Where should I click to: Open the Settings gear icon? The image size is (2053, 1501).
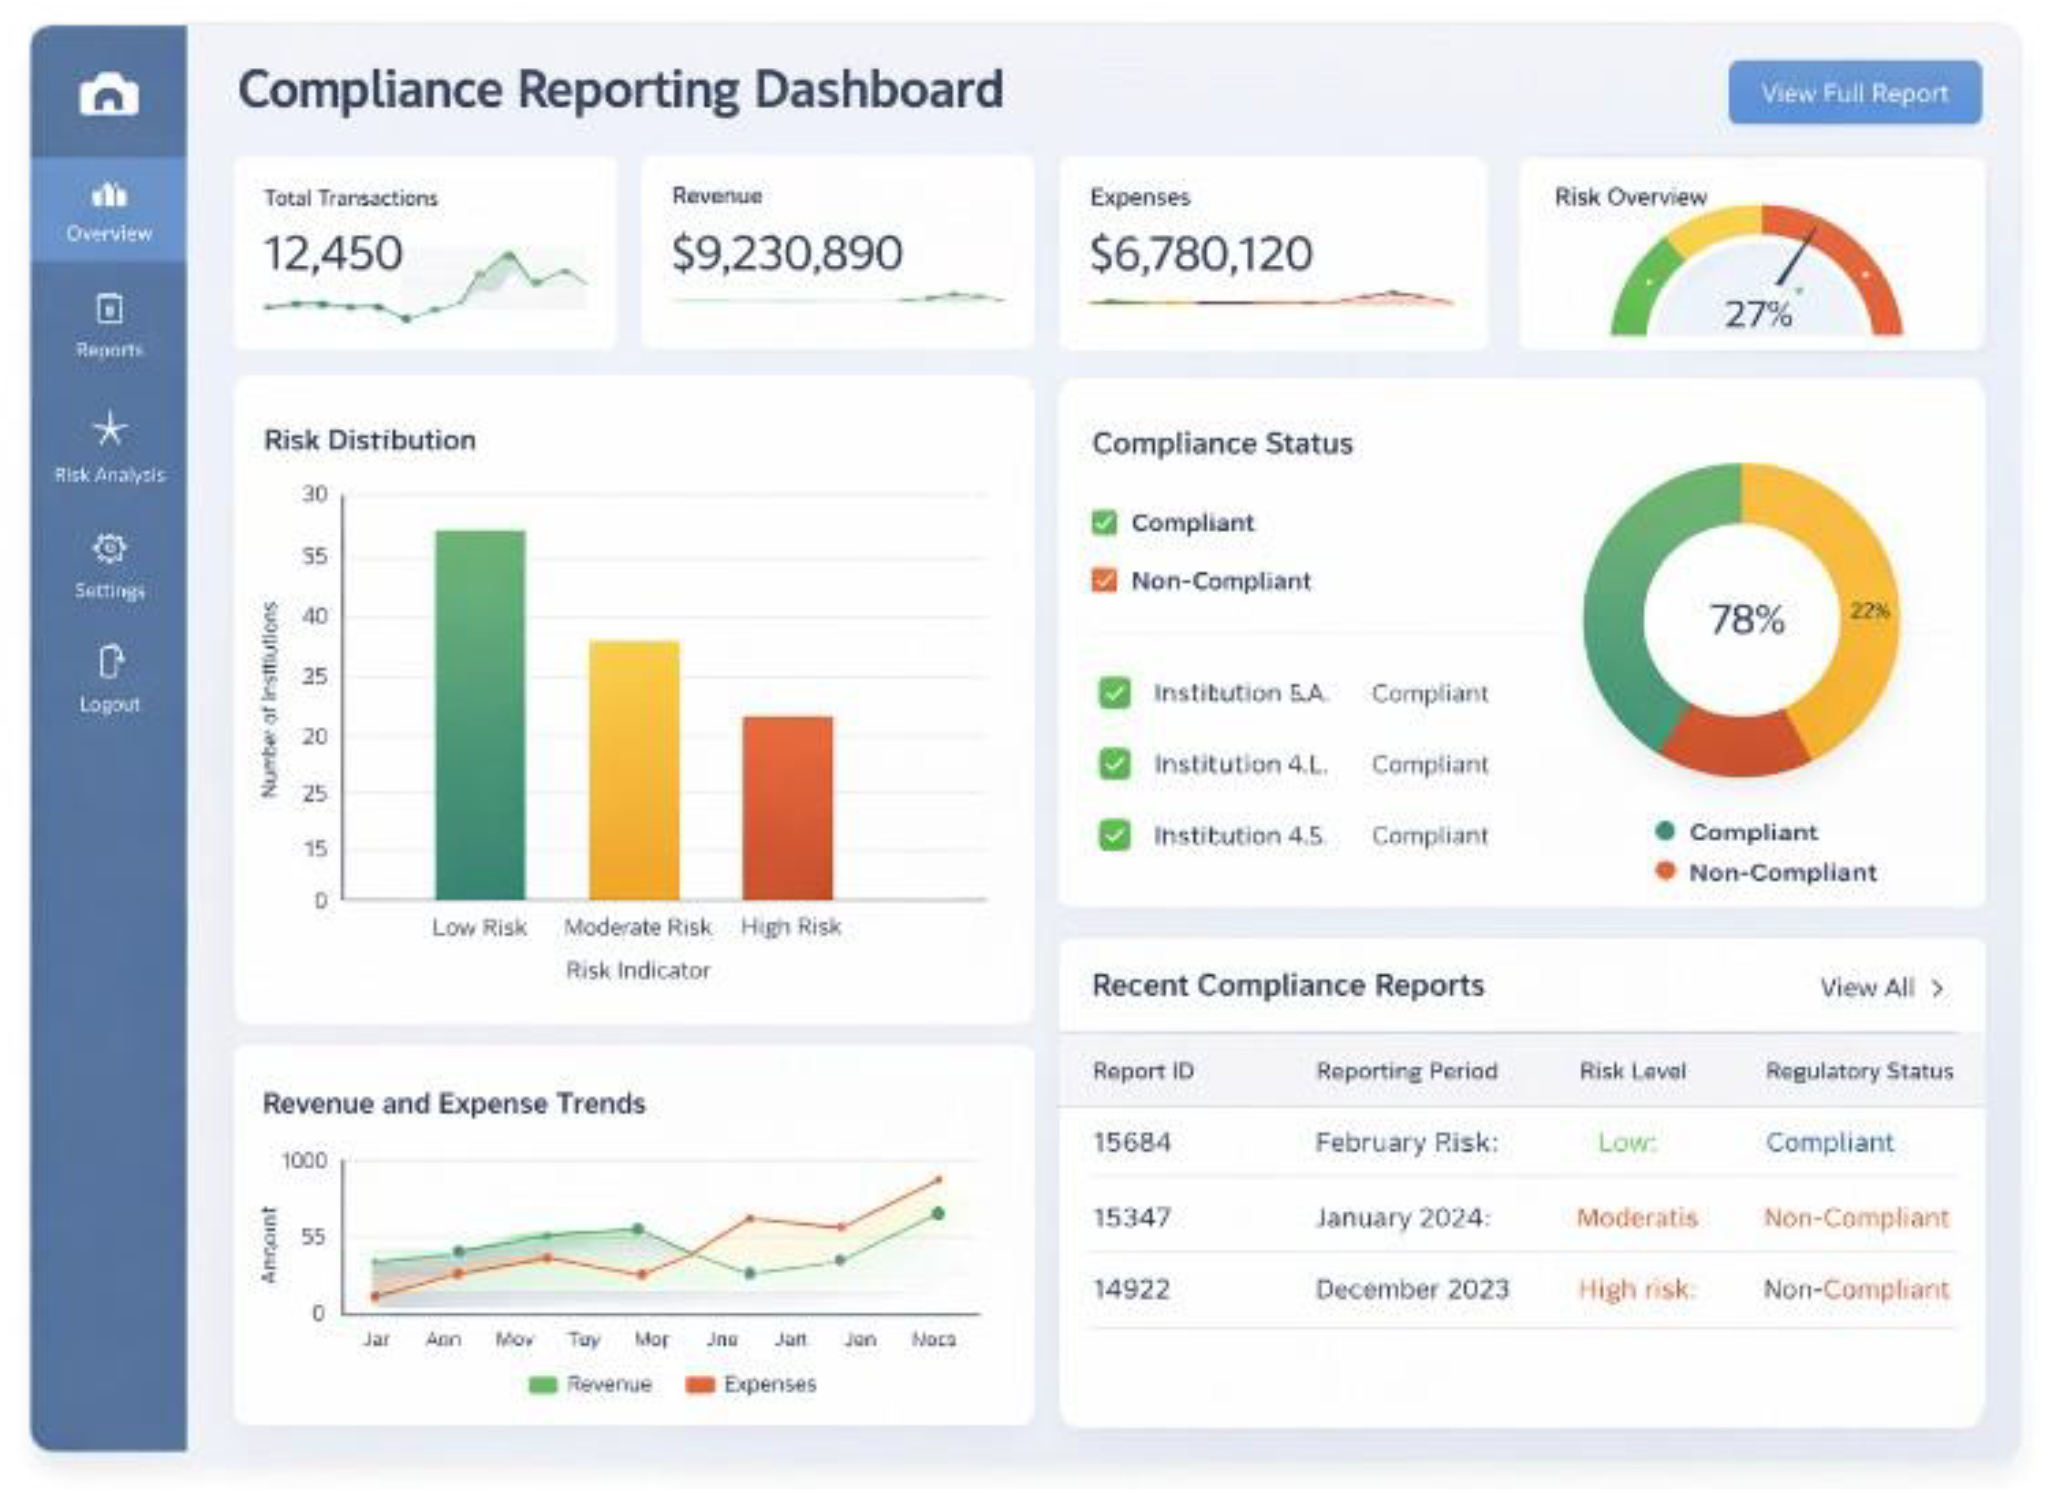click(110, 548)
